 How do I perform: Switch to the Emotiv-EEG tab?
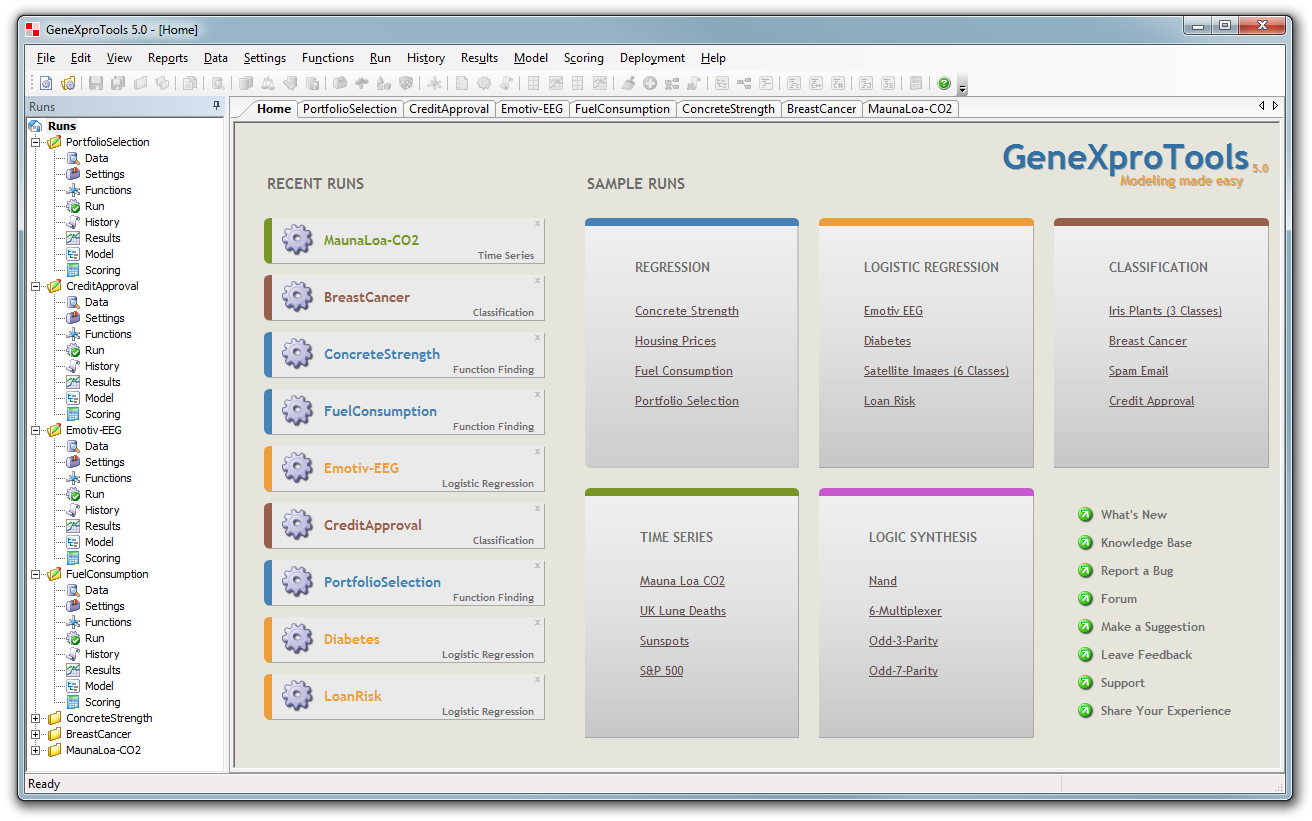pos(531,109)
